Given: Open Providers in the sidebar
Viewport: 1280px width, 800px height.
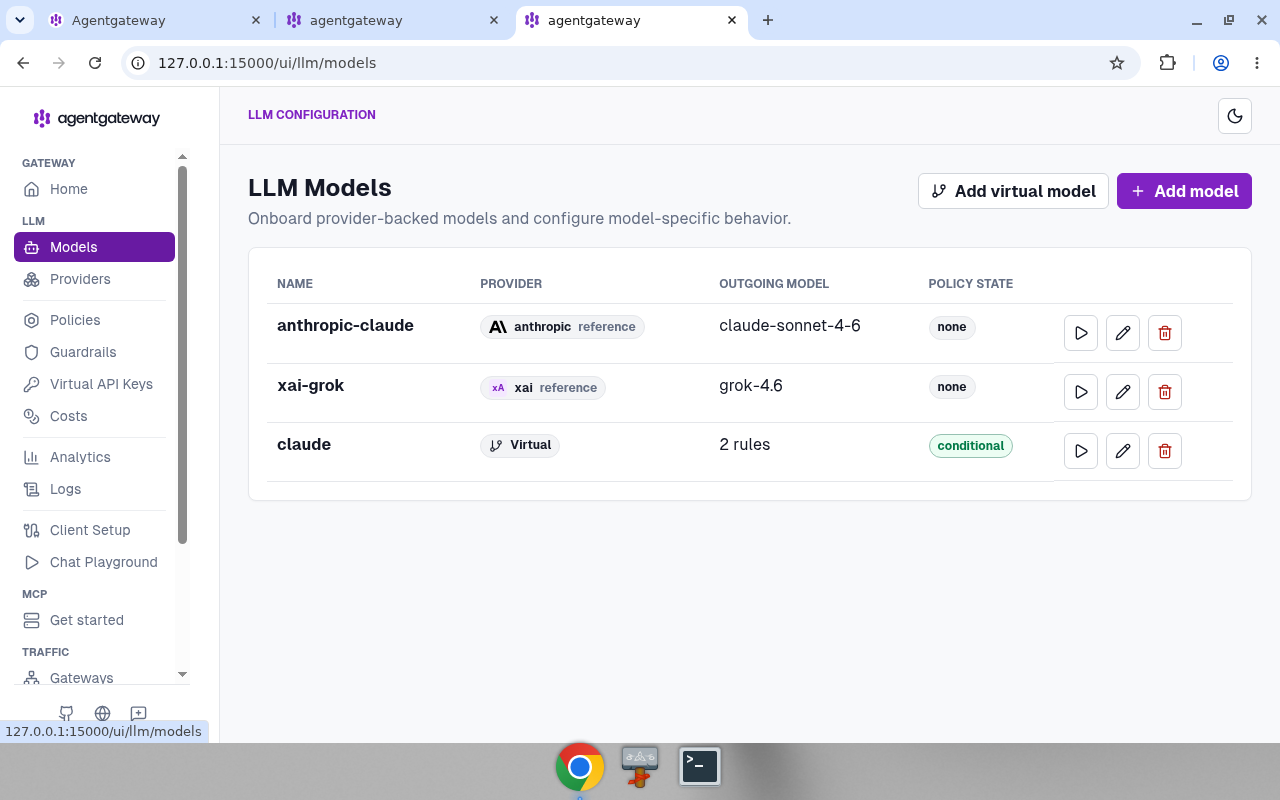Looking at the screenshot, I should tap(94, 279).
